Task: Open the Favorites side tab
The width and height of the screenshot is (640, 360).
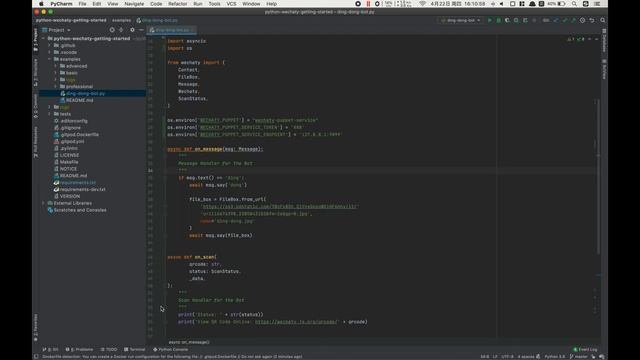Action: (36, 327)
